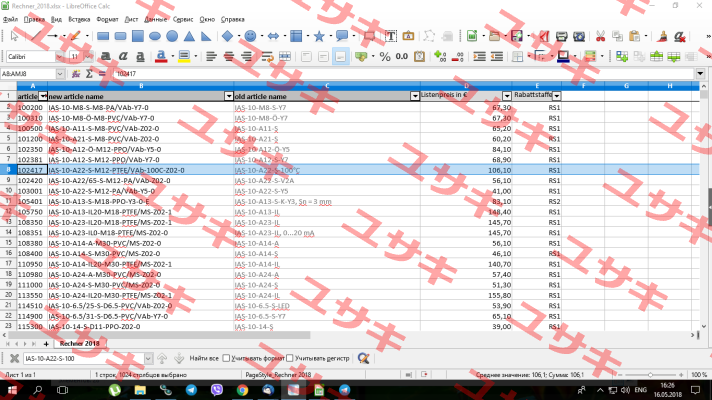The width and height of the screenshot is (712, 400).
Task: Open the Данные menu
Action: [x=155, y=20]
